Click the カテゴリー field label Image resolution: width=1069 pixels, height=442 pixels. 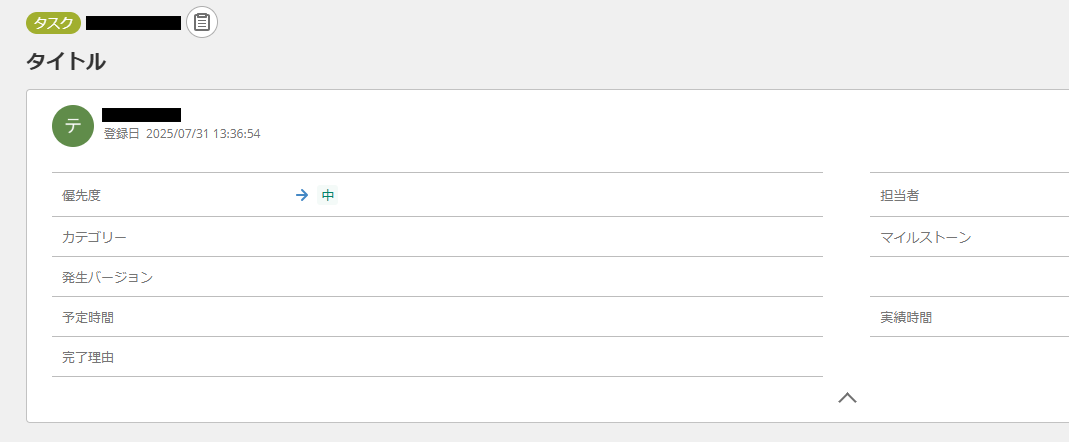pos(94,237)
